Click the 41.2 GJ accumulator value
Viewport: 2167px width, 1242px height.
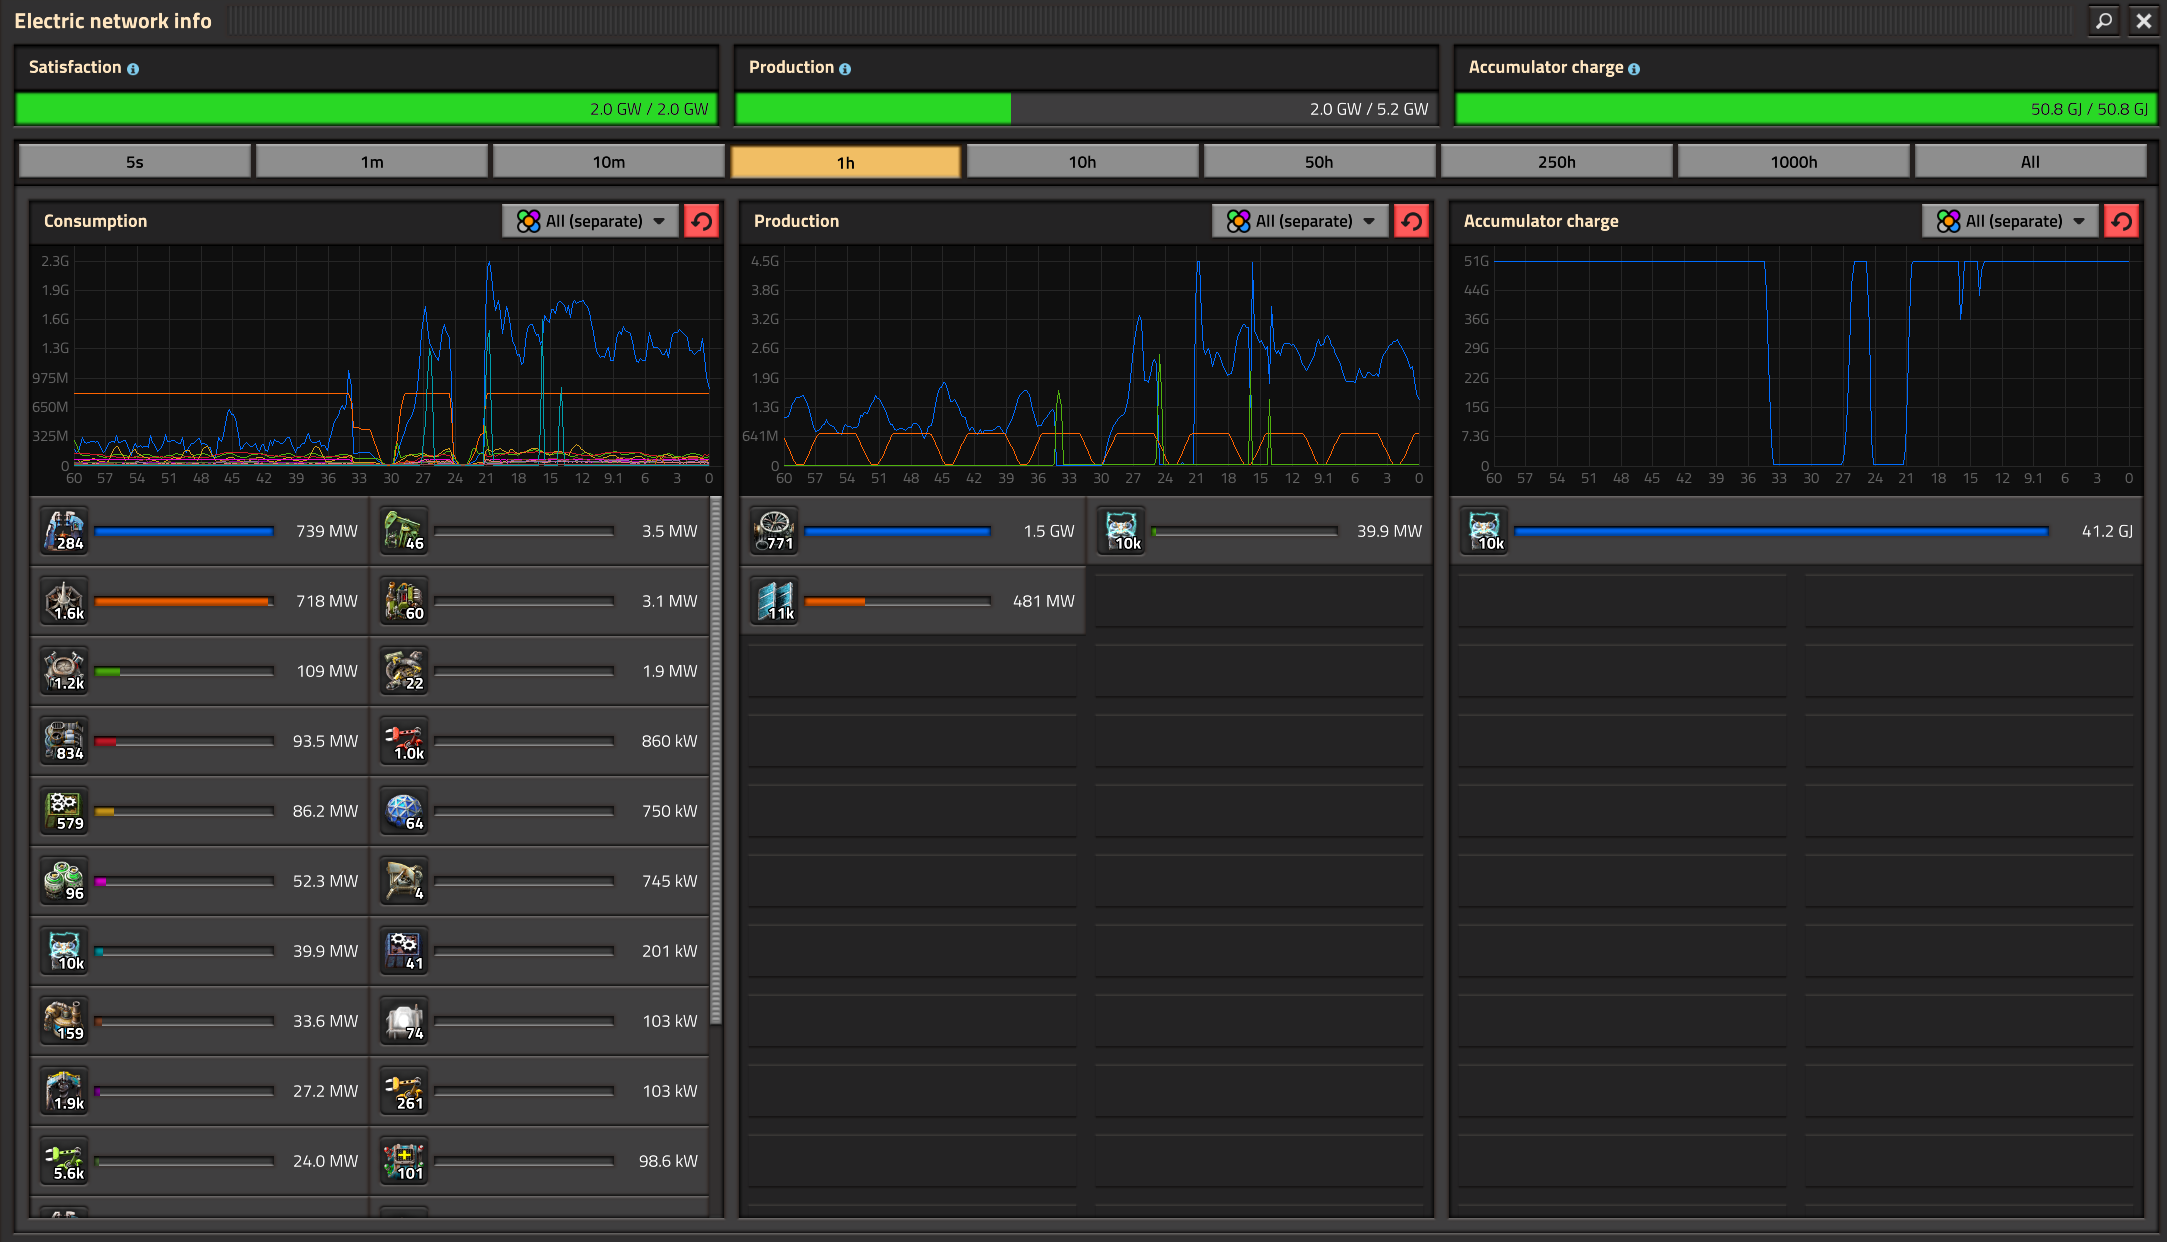(x=2107, y=531)
